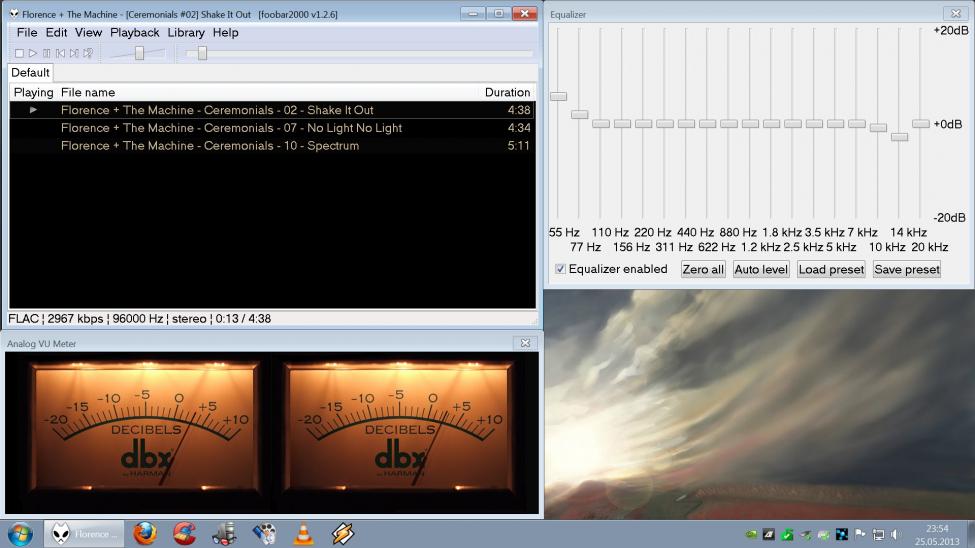Click the network tray icon
The image size is (975, 548).
click(x=878, y=534)
